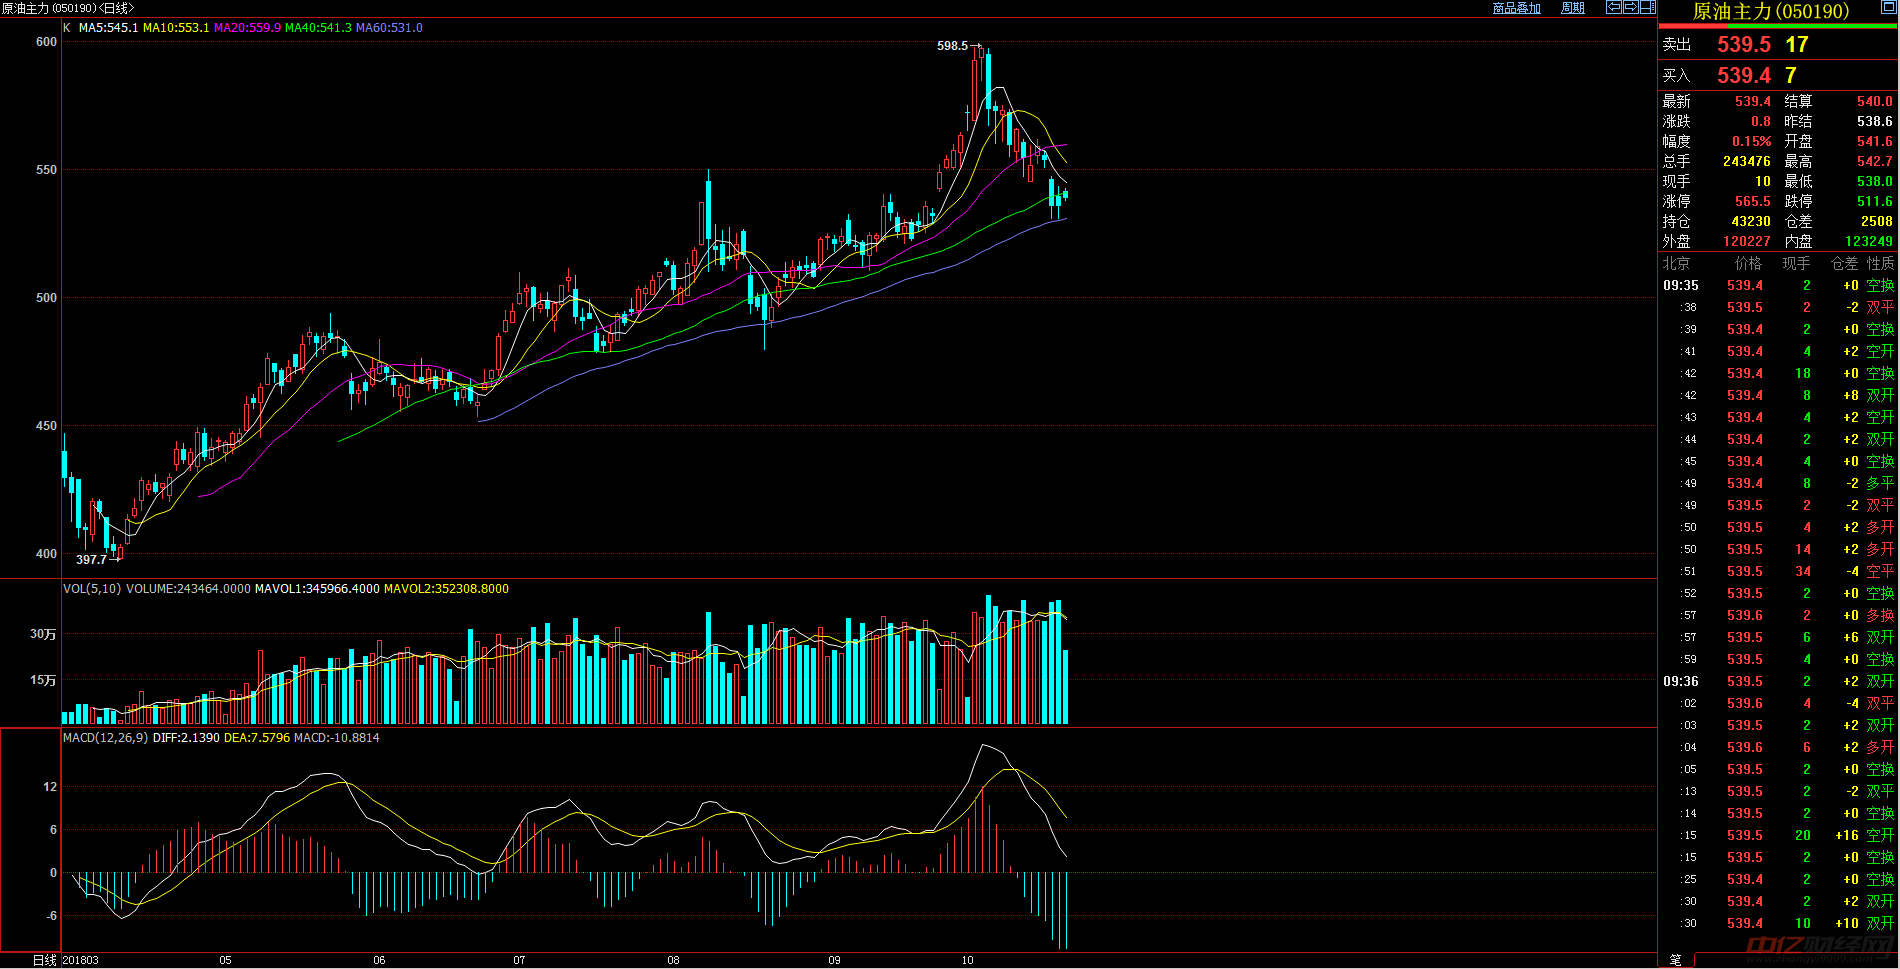The width and height of the screenshot is (1900, 969).
Task: Click the left arrow navigation icon
Action: 1613,7
